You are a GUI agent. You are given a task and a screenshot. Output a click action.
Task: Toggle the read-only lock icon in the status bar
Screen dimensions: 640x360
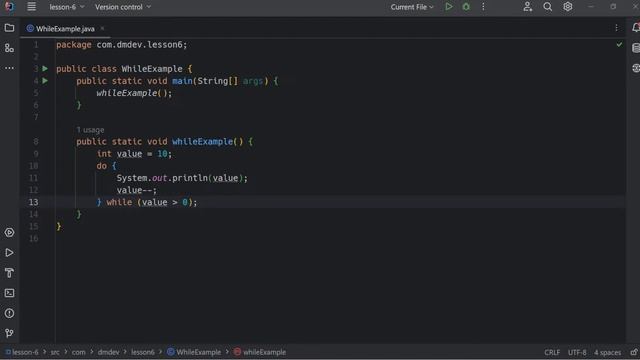coord(634,352)
